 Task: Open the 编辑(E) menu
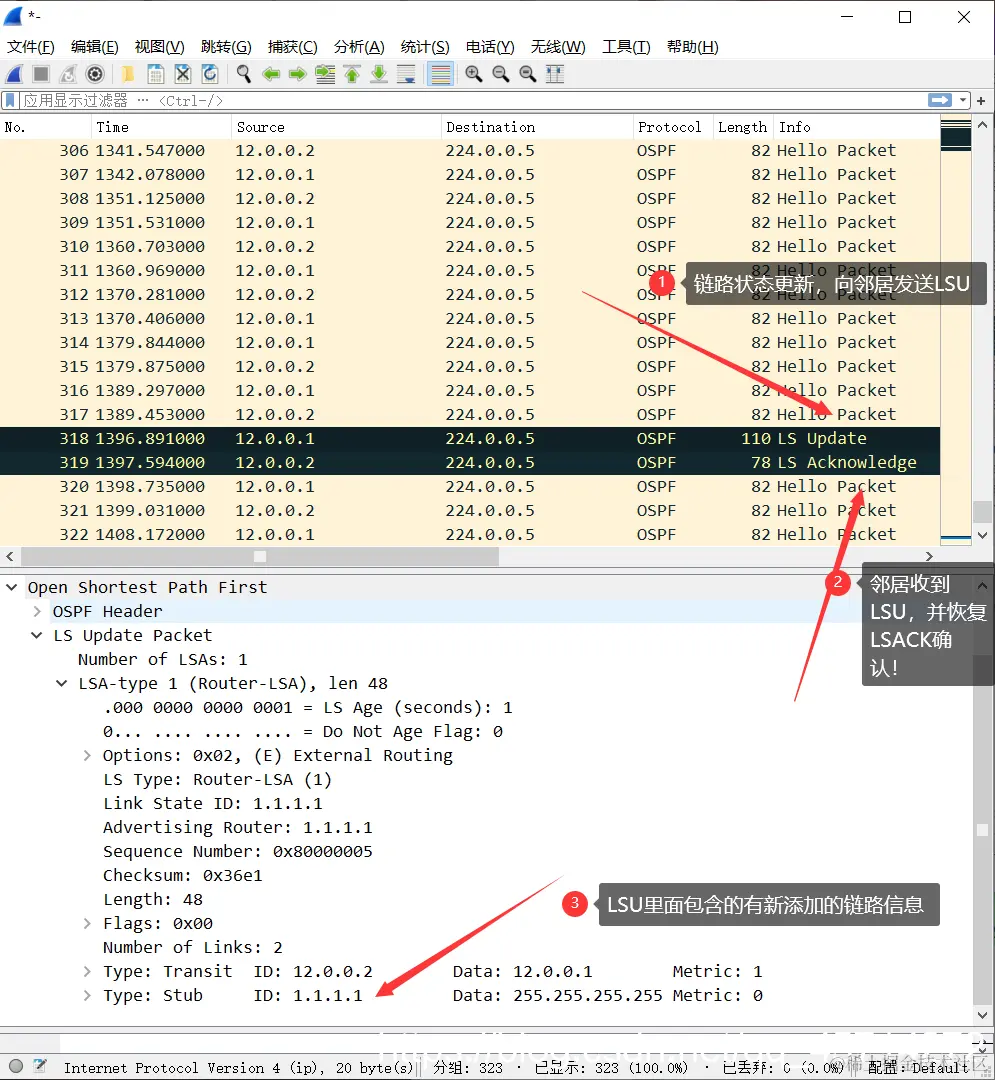coord(95,47)
